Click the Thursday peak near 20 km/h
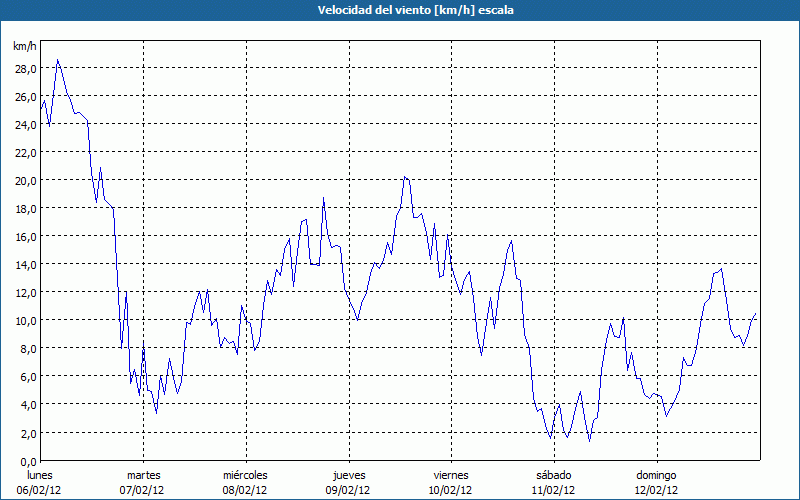Image resolution: width=800 pixels, height=500 pixels. click(404, 177)
